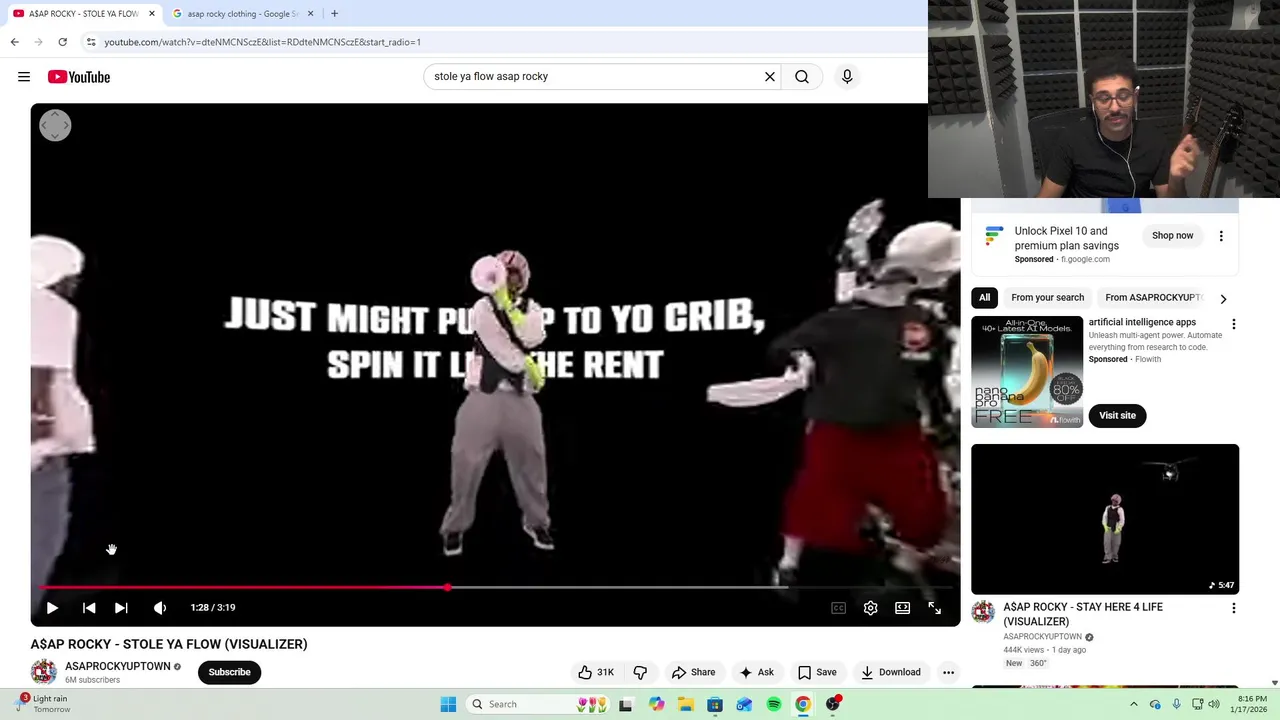Close the asap rocky clothing tab
The width and height of the screenshot is (1280, 720).
pyautogui.click(x=310, y=14)
